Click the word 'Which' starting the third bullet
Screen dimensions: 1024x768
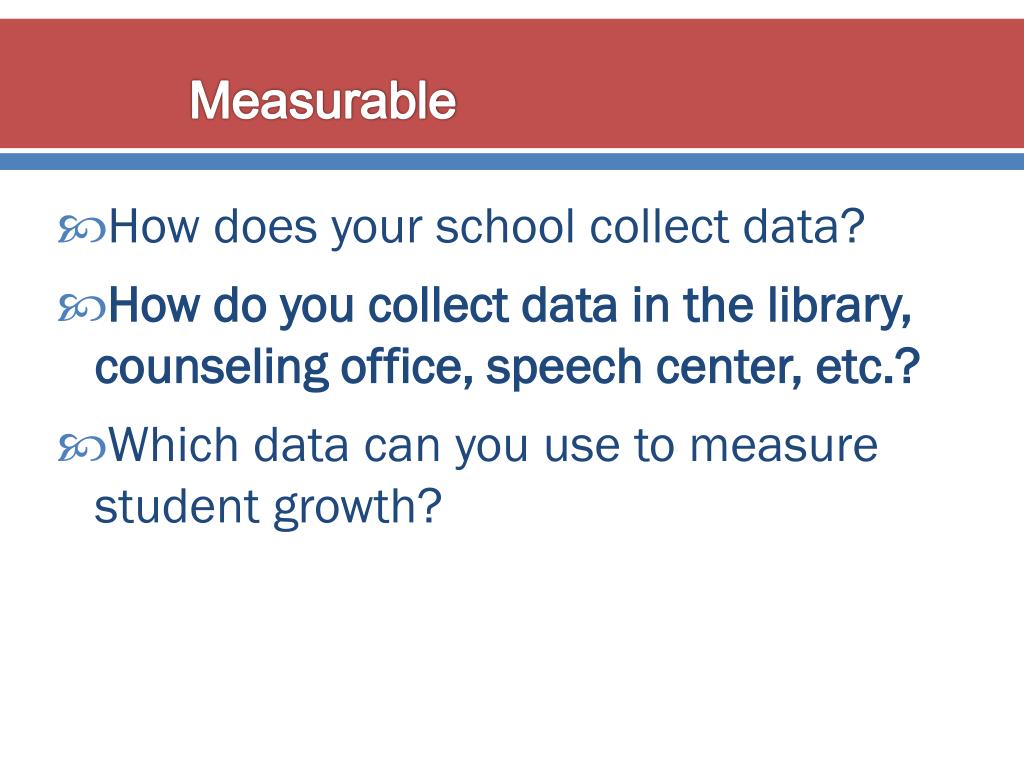[174, 446]
